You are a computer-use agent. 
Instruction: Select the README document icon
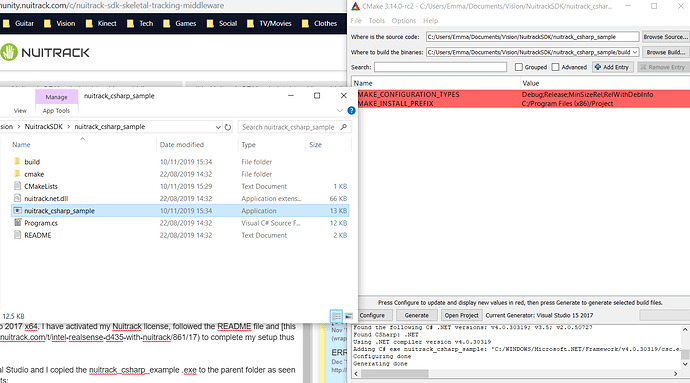[x=17, y=235]
